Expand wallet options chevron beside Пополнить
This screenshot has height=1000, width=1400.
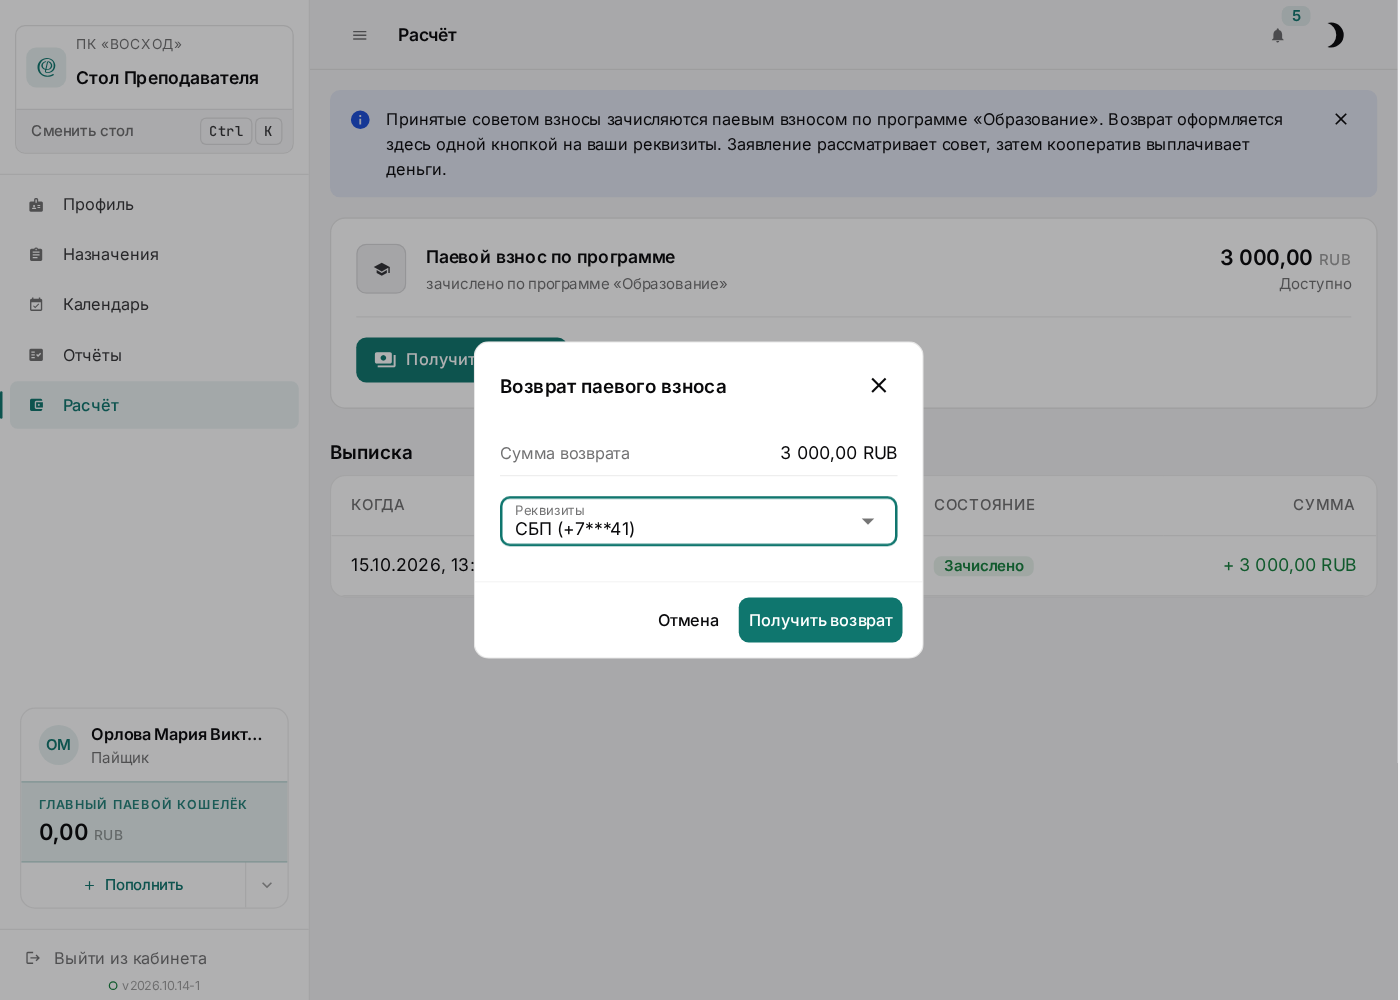(x=267, y=885)
